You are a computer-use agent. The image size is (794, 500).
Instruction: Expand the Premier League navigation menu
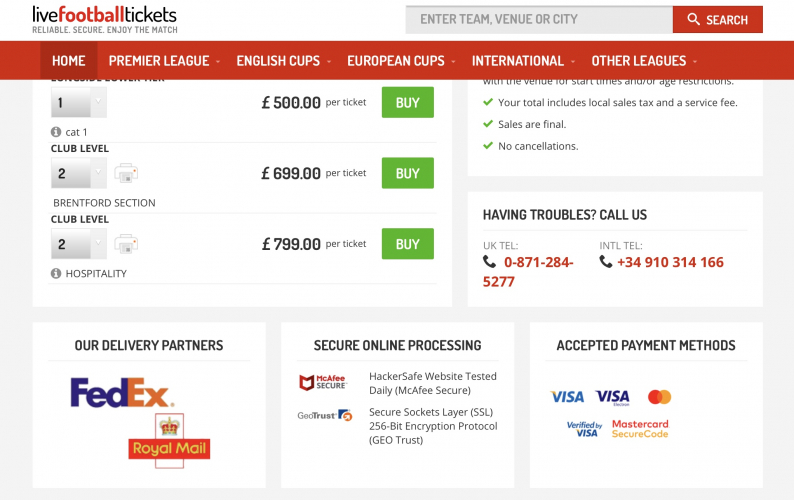pyautogui.click(x=165, y=61)
